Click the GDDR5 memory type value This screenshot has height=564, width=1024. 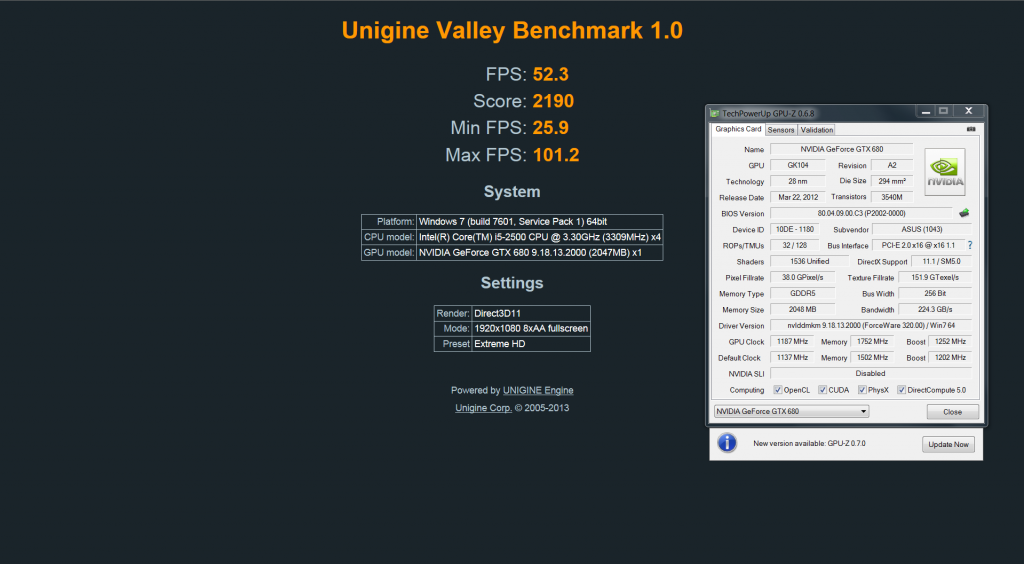pyautogui.click(x=803, y=293)
